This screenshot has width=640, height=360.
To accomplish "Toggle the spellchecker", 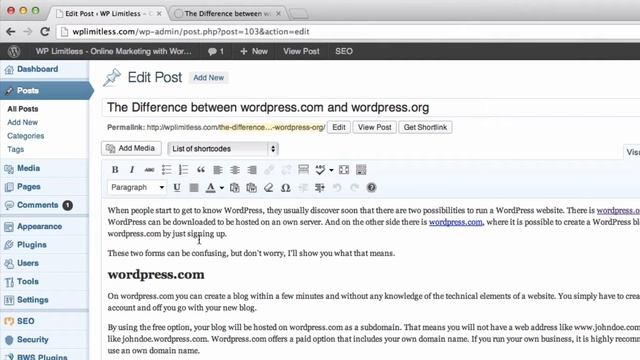I will (x=320, y=170).
